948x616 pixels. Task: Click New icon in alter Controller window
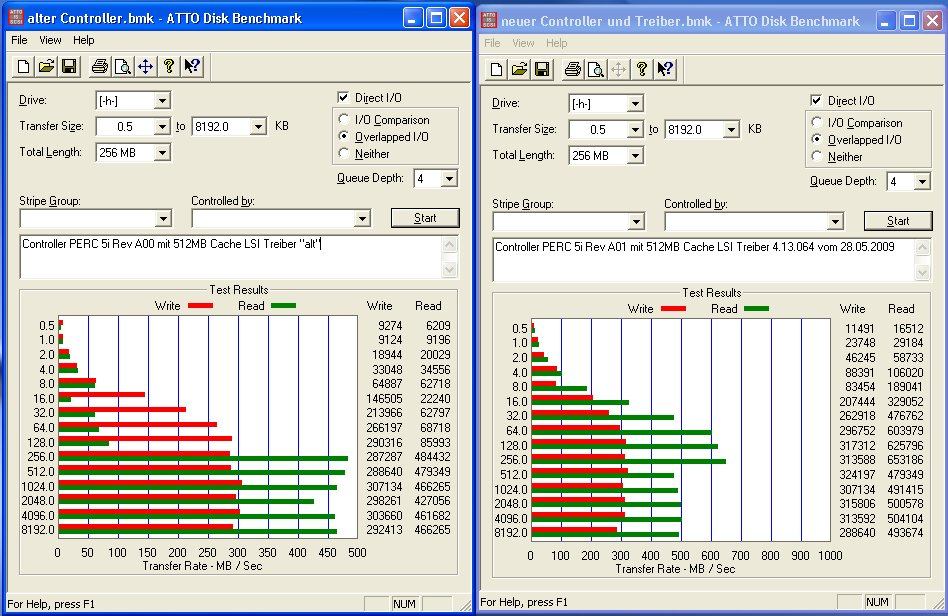(x=24, y=66)
